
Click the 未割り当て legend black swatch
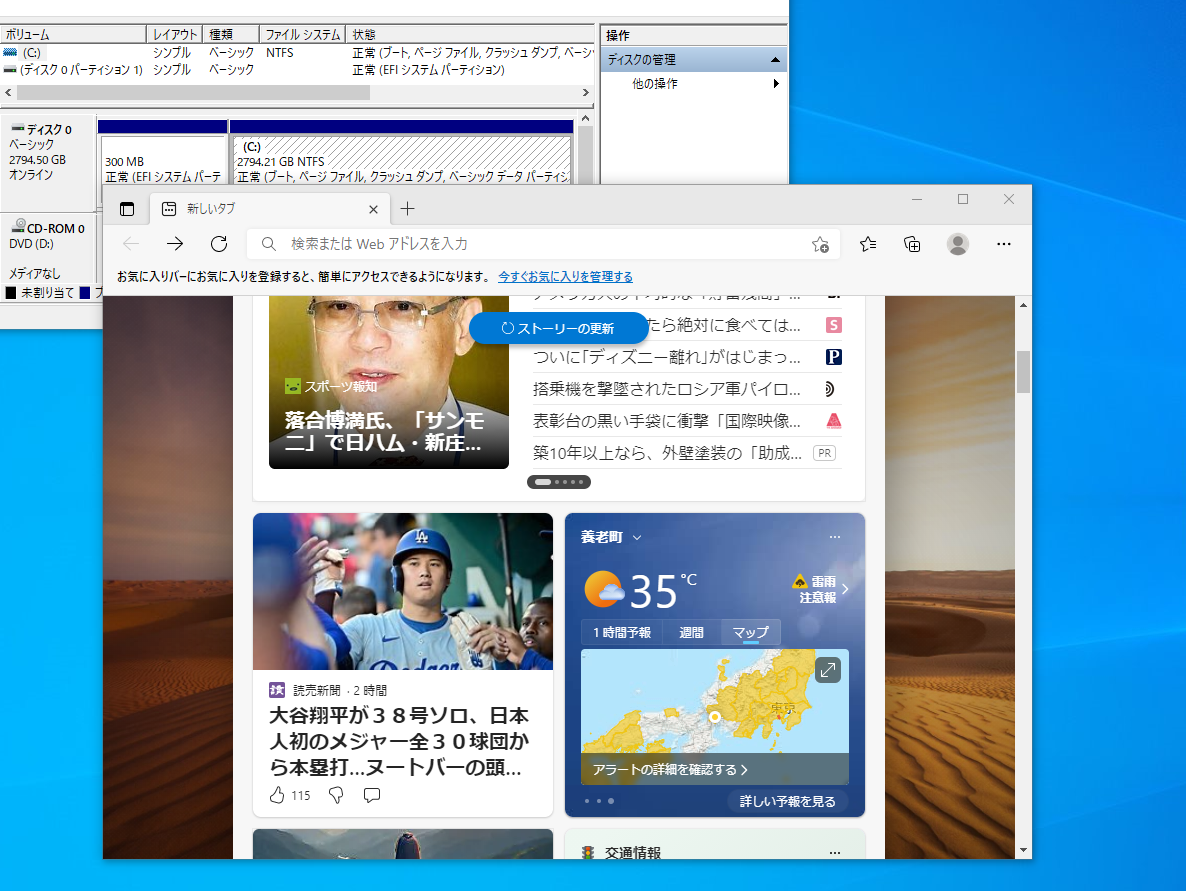[x=11, y=293]
